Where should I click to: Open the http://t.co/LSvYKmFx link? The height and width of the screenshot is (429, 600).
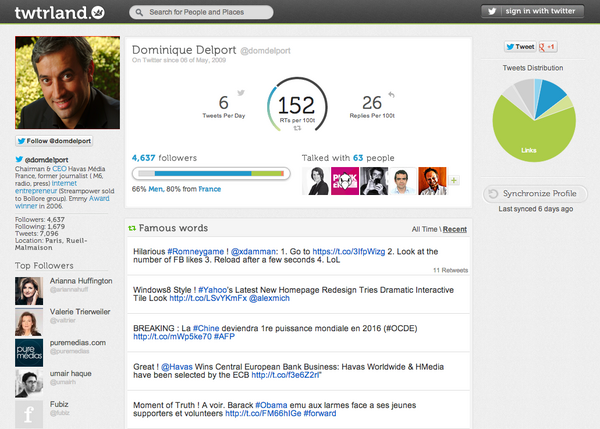coord(208,298)
